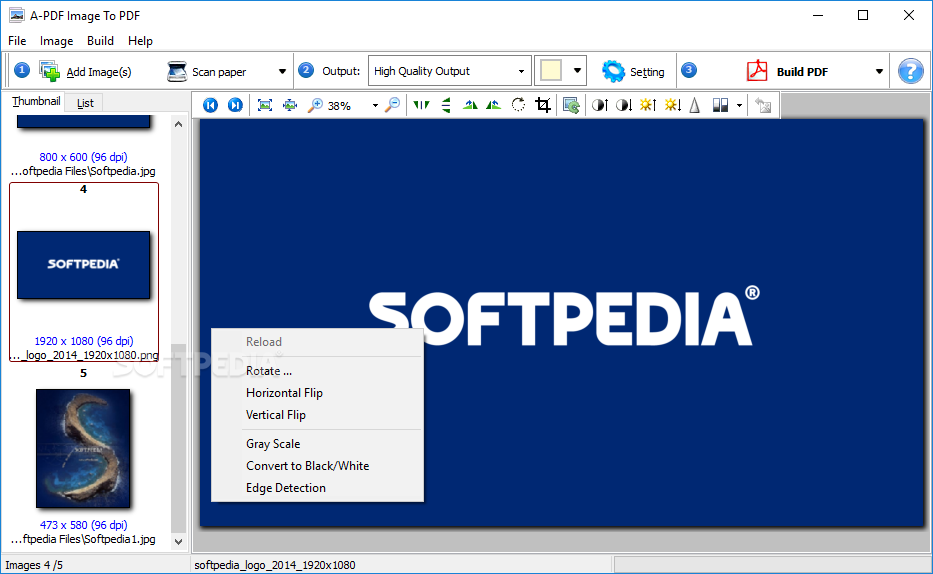Switch to the List tab
Viewport: 933px width, 574px height.
point(85,103)
